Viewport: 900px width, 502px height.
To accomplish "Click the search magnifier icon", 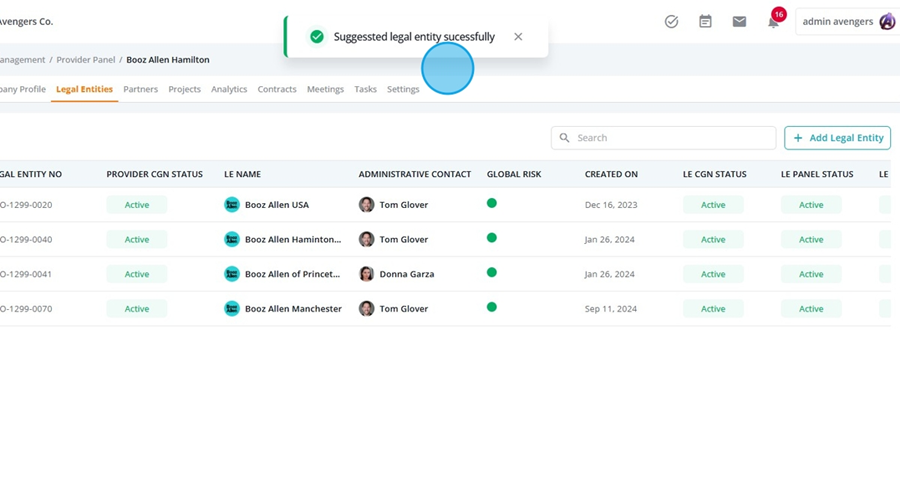I will 565,138.
